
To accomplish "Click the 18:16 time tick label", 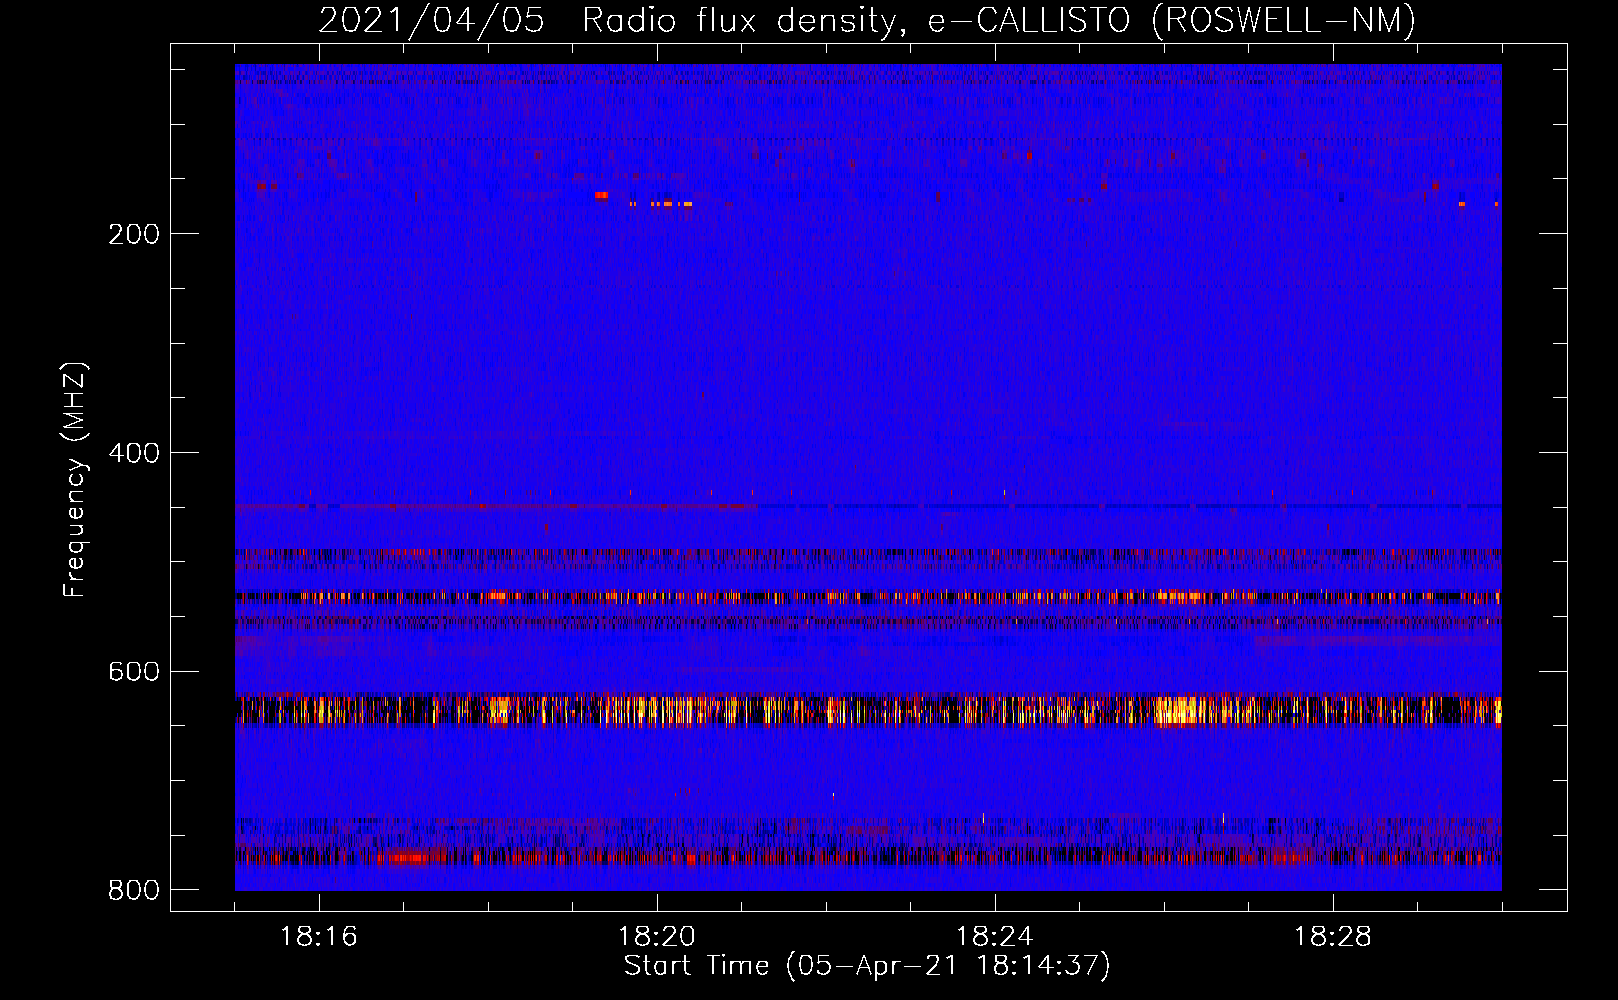I will [319, 937].
